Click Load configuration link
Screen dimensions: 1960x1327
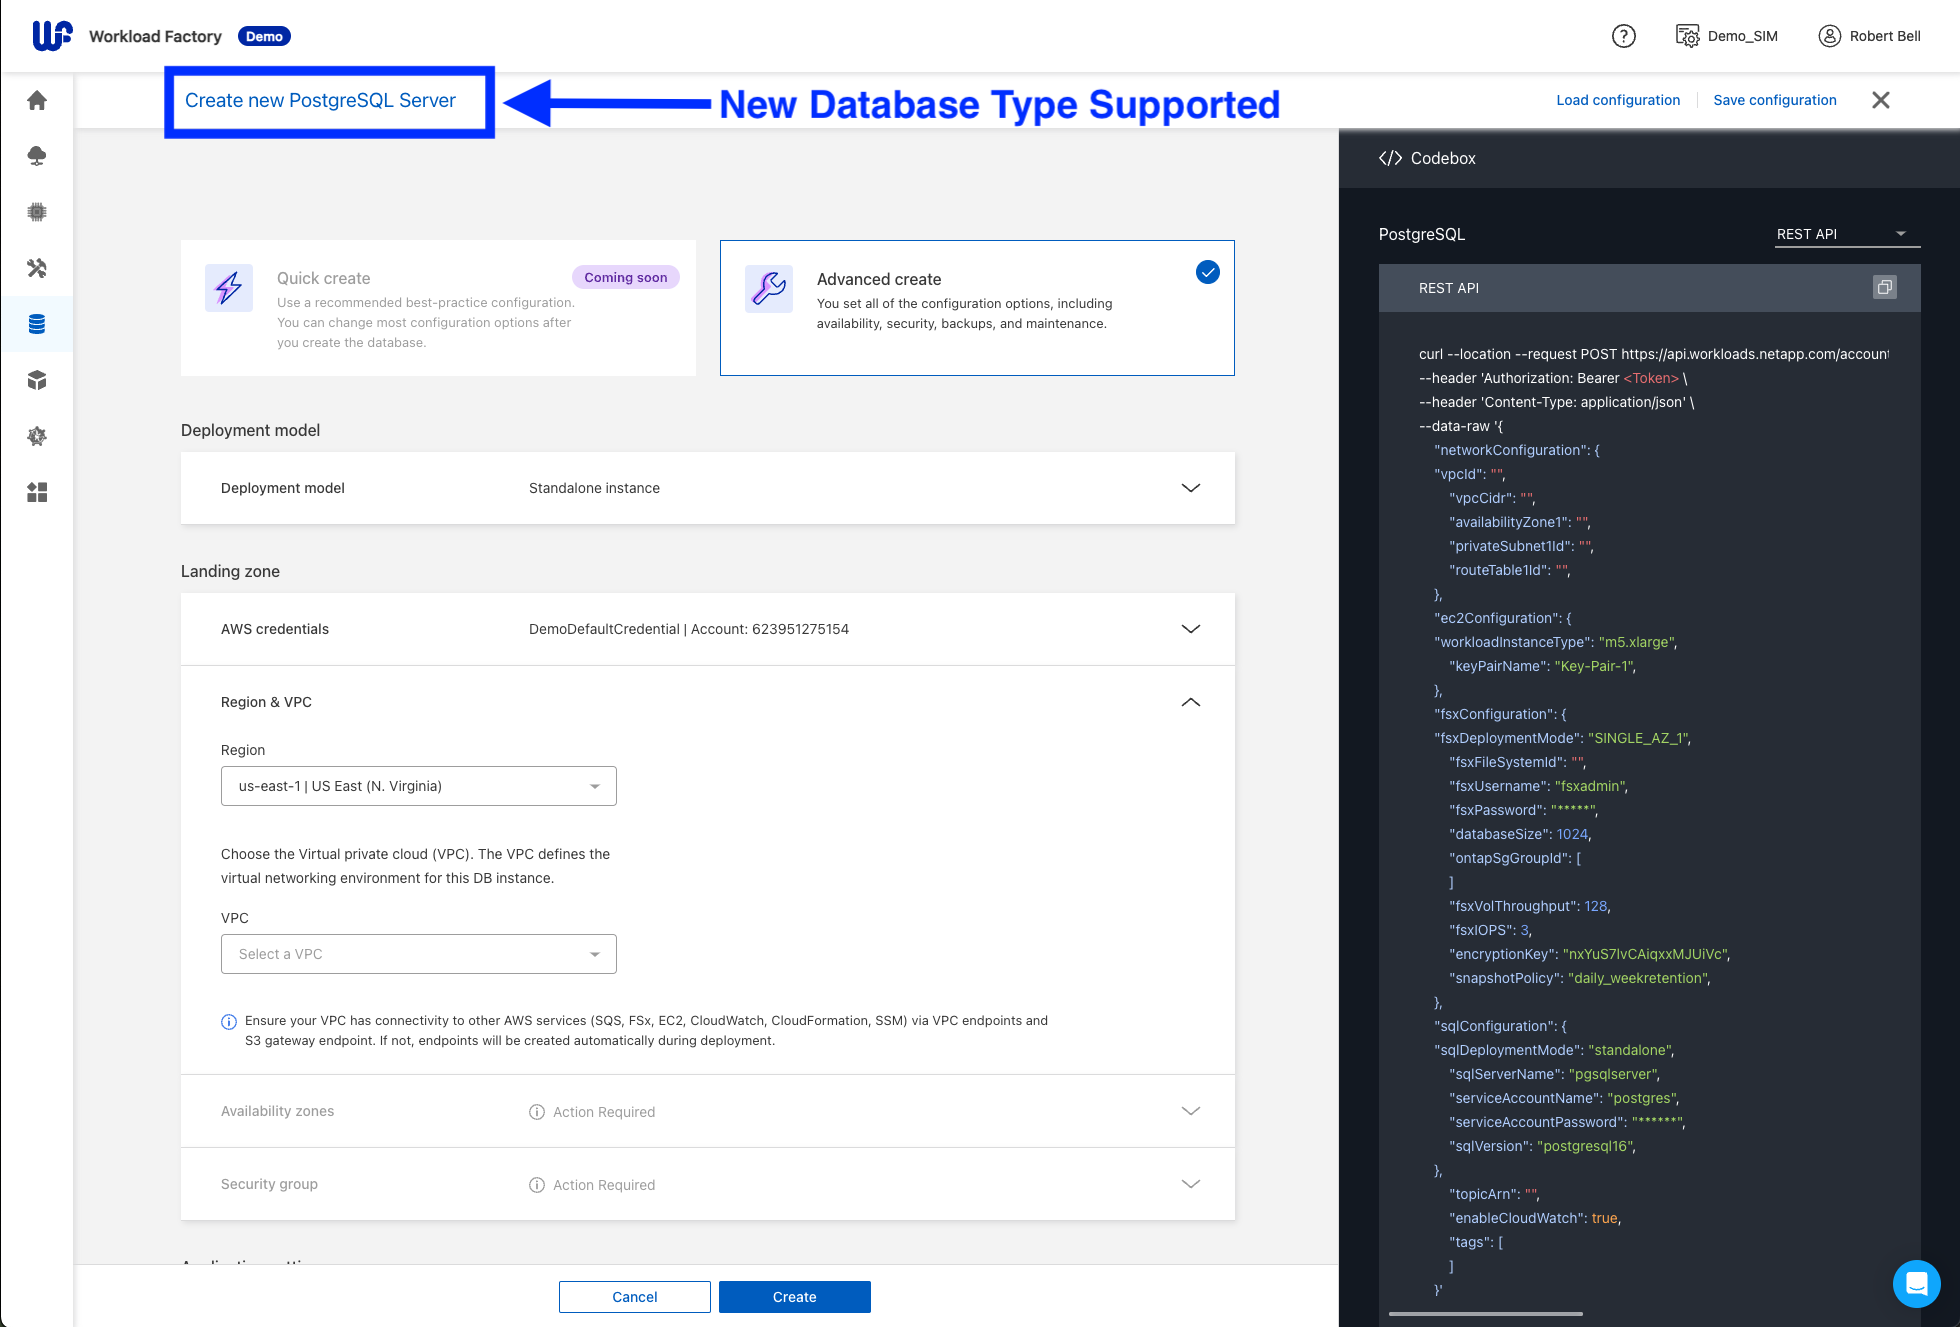1617,100
